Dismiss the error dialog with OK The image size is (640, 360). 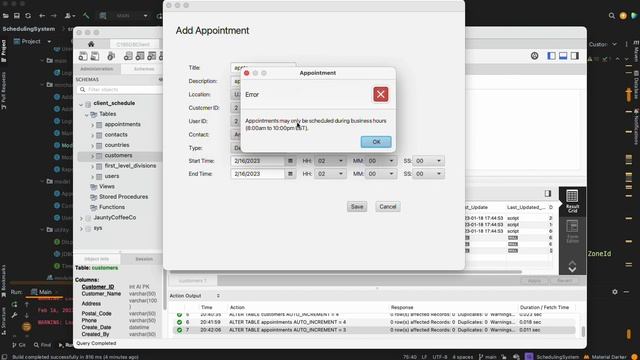[376, 142]
